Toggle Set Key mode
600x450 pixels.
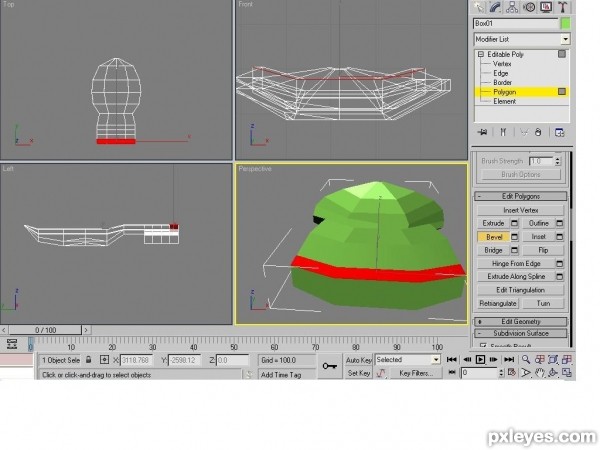pos(359,373)
